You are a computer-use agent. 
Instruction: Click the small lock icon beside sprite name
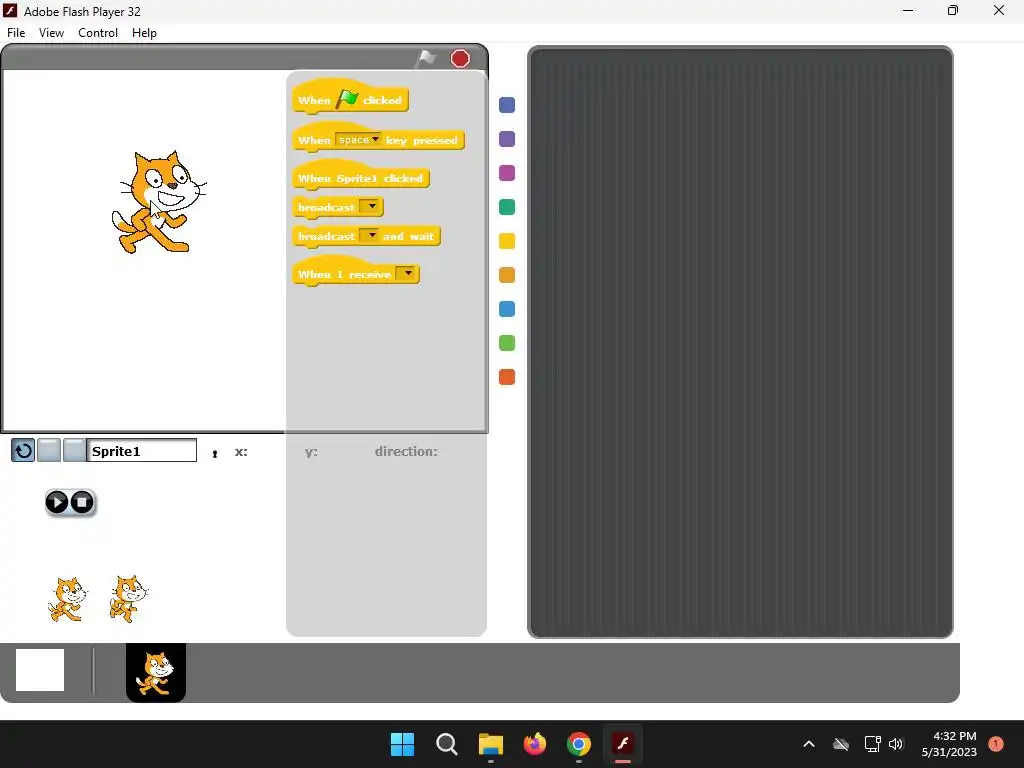click(215, 453)
